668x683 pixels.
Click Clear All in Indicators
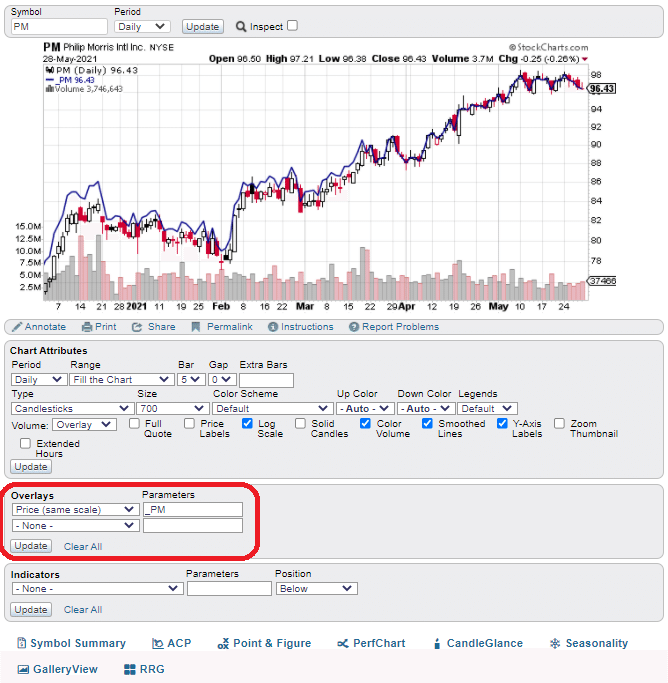83,610
